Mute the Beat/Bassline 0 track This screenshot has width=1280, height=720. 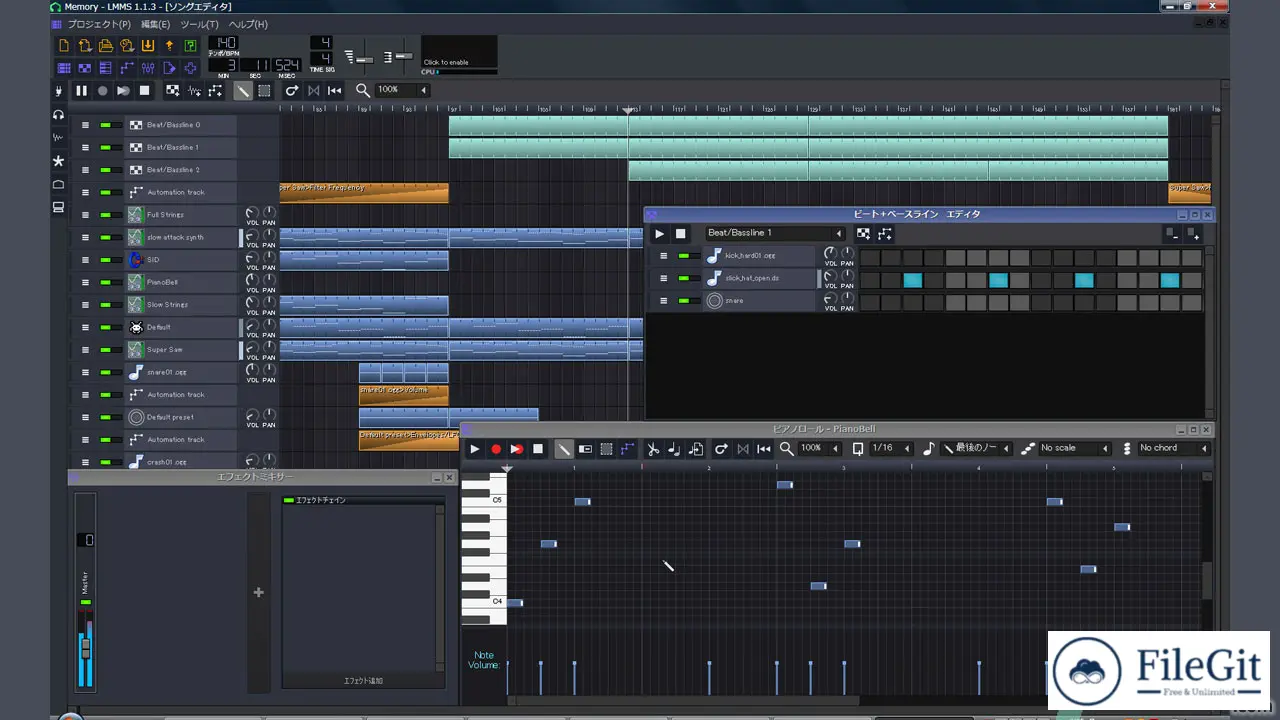click(x=104, y=125)
